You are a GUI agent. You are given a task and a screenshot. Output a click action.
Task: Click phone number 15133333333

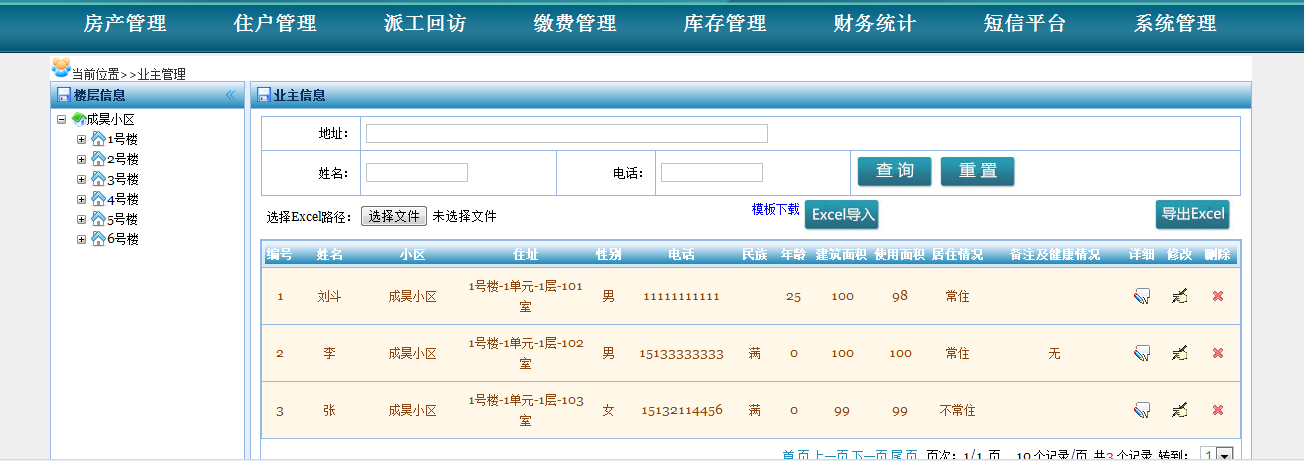click(681, 353)
